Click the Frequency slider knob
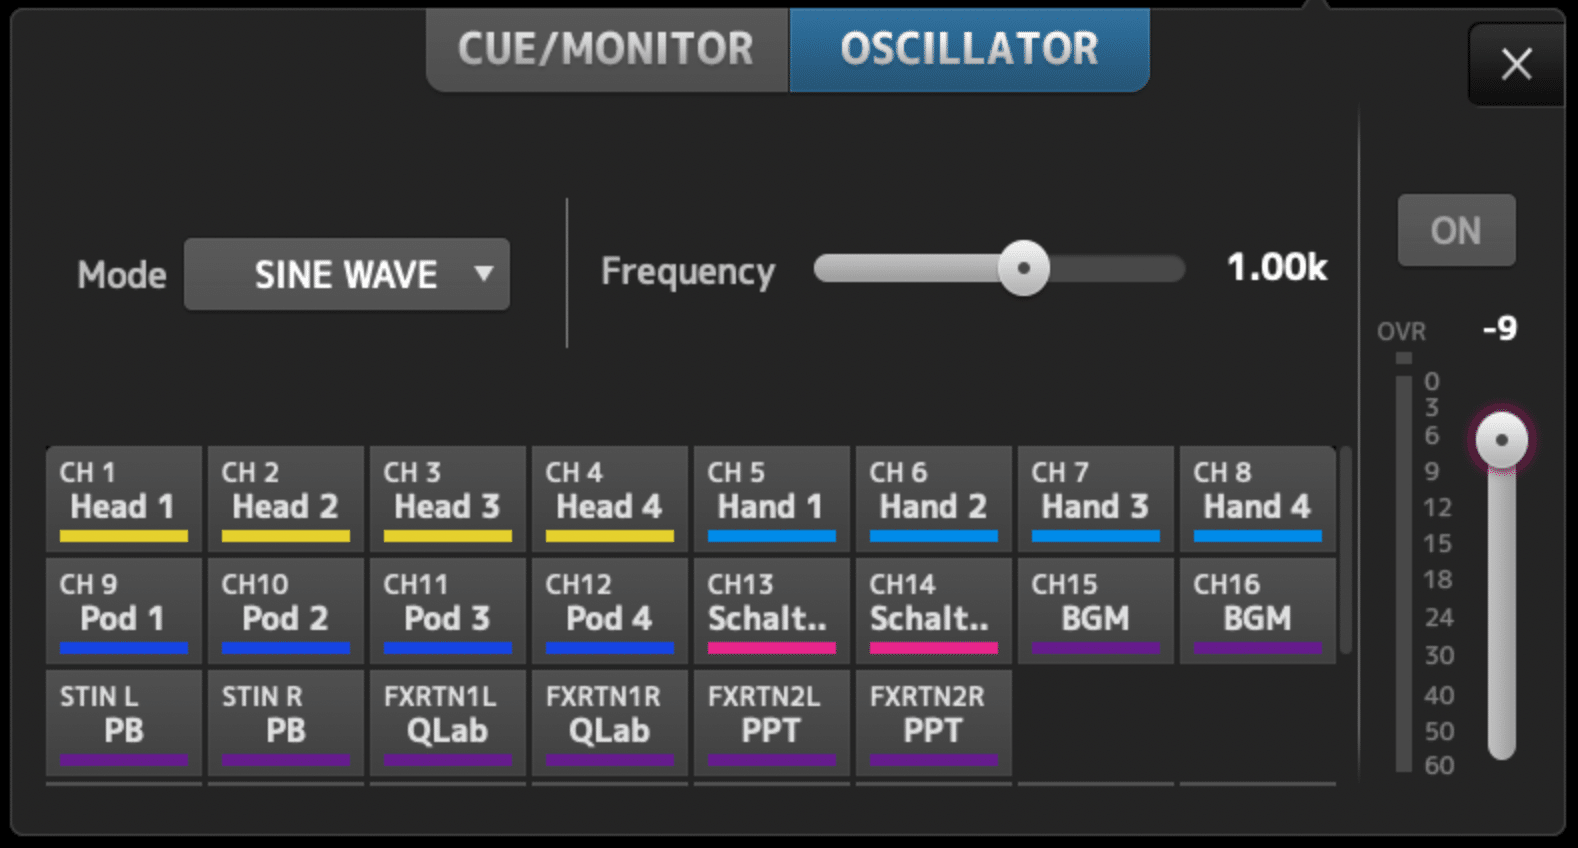1578x848 pixels. (1023, 268)
